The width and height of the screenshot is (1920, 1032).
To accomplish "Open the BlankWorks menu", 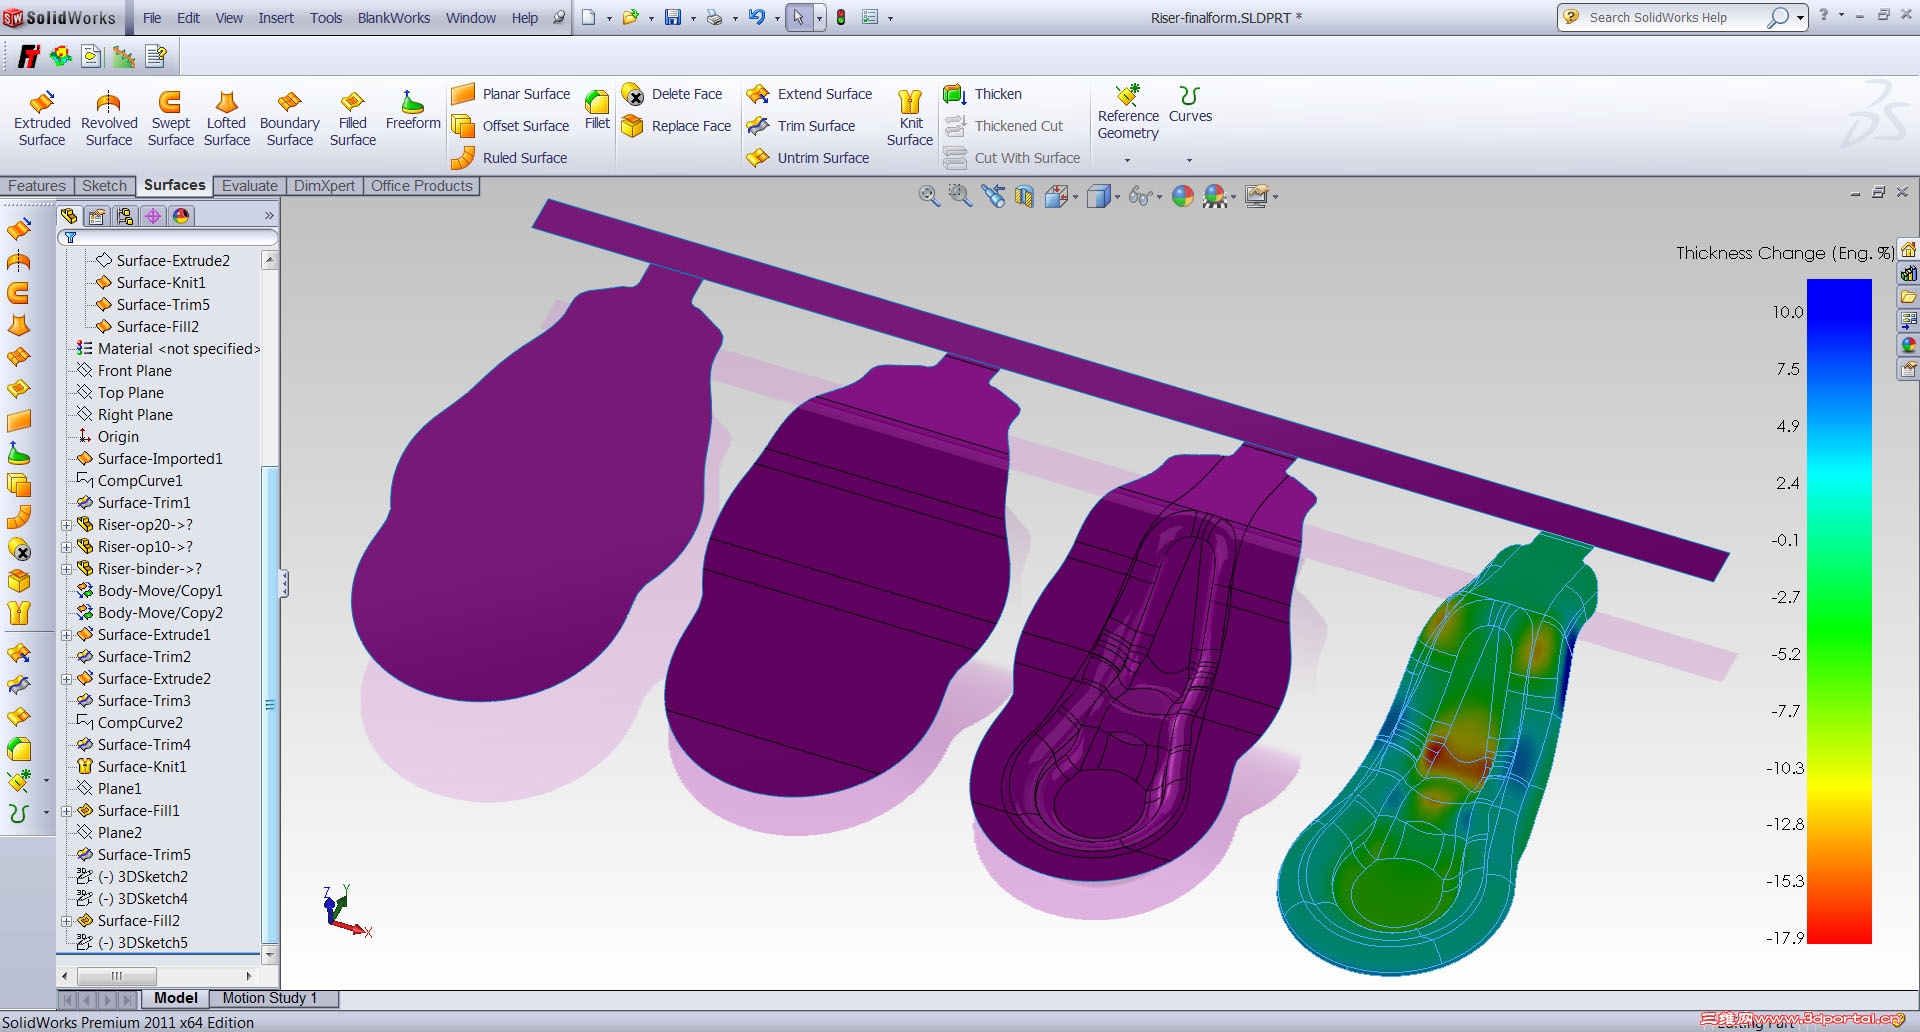I will point(394,18).
